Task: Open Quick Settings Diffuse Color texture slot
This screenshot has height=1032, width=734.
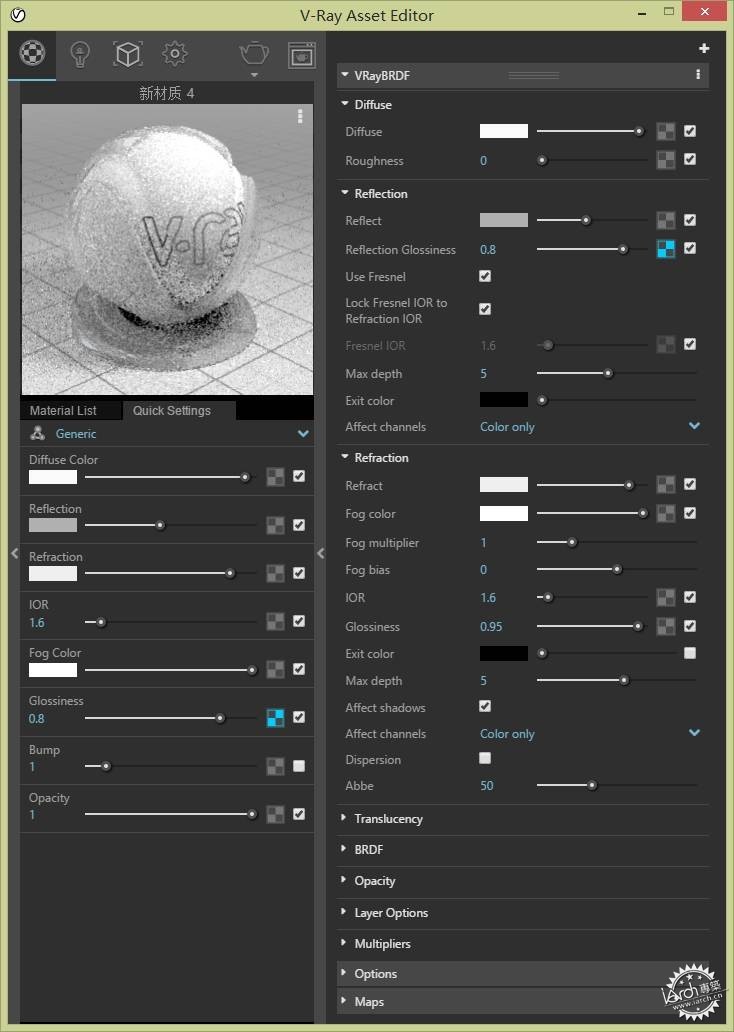Action: point(275,477)
